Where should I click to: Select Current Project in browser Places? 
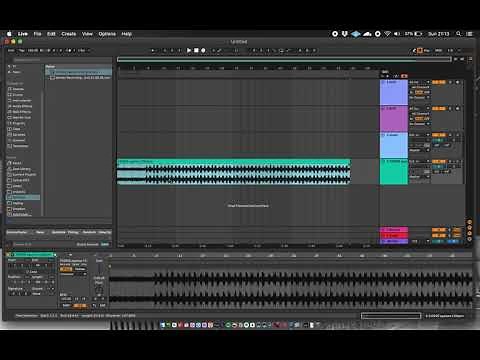[x=22, y=174]
